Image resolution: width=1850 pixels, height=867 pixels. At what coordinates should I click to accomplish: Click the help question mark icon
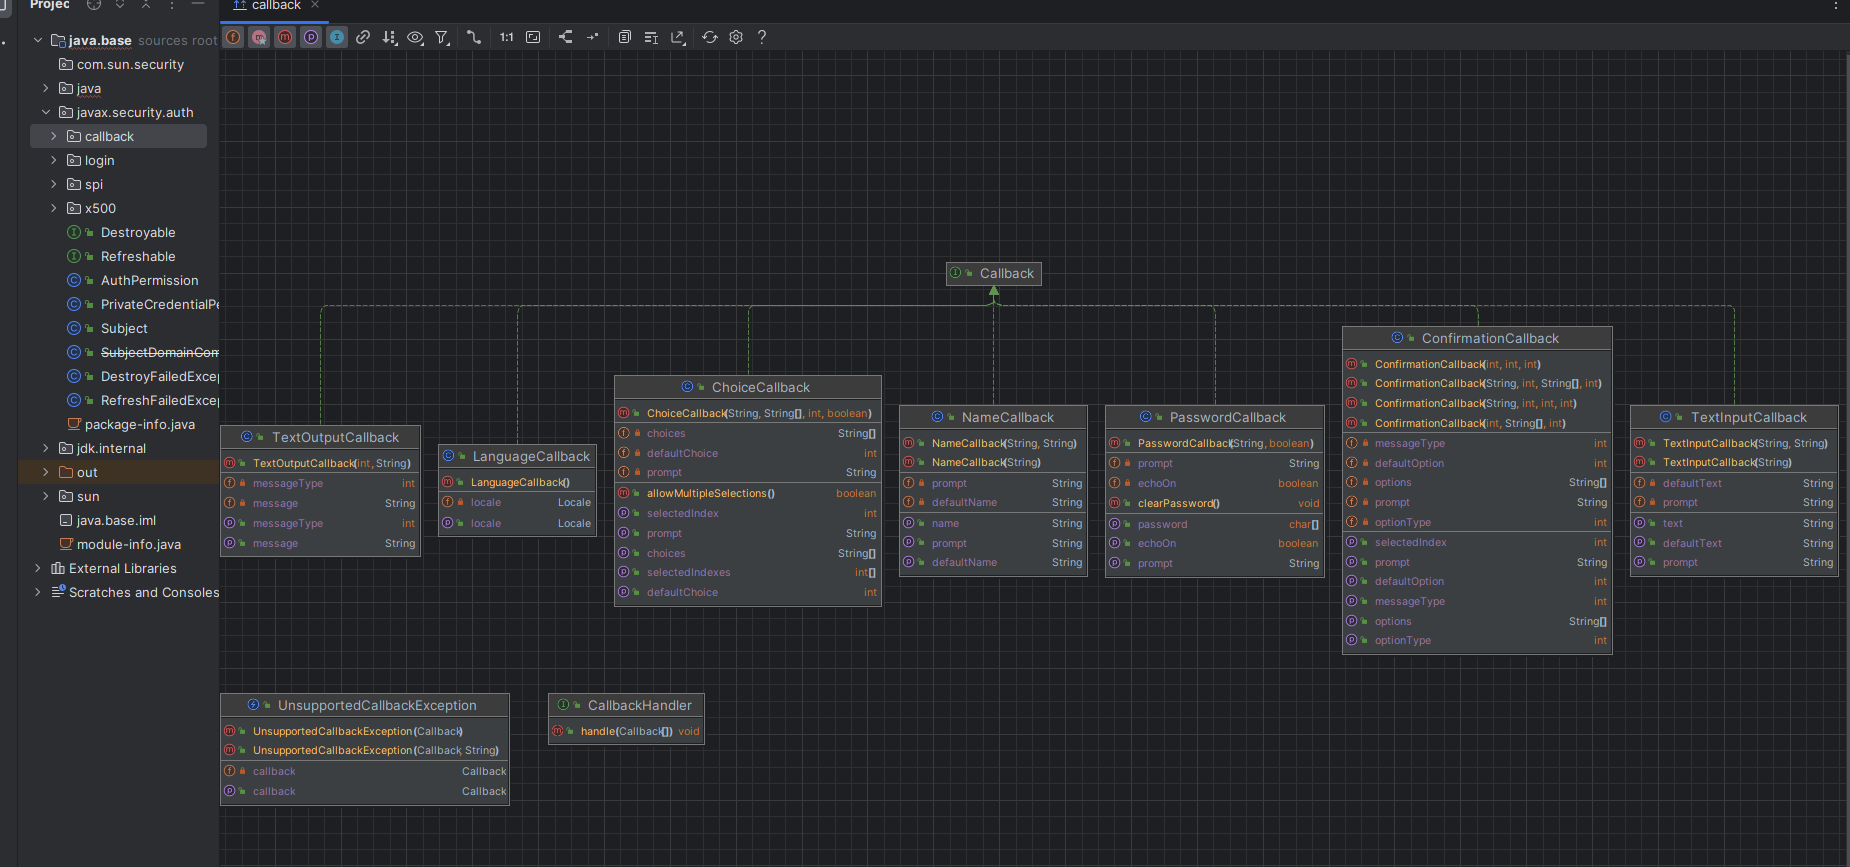(762, 37)
